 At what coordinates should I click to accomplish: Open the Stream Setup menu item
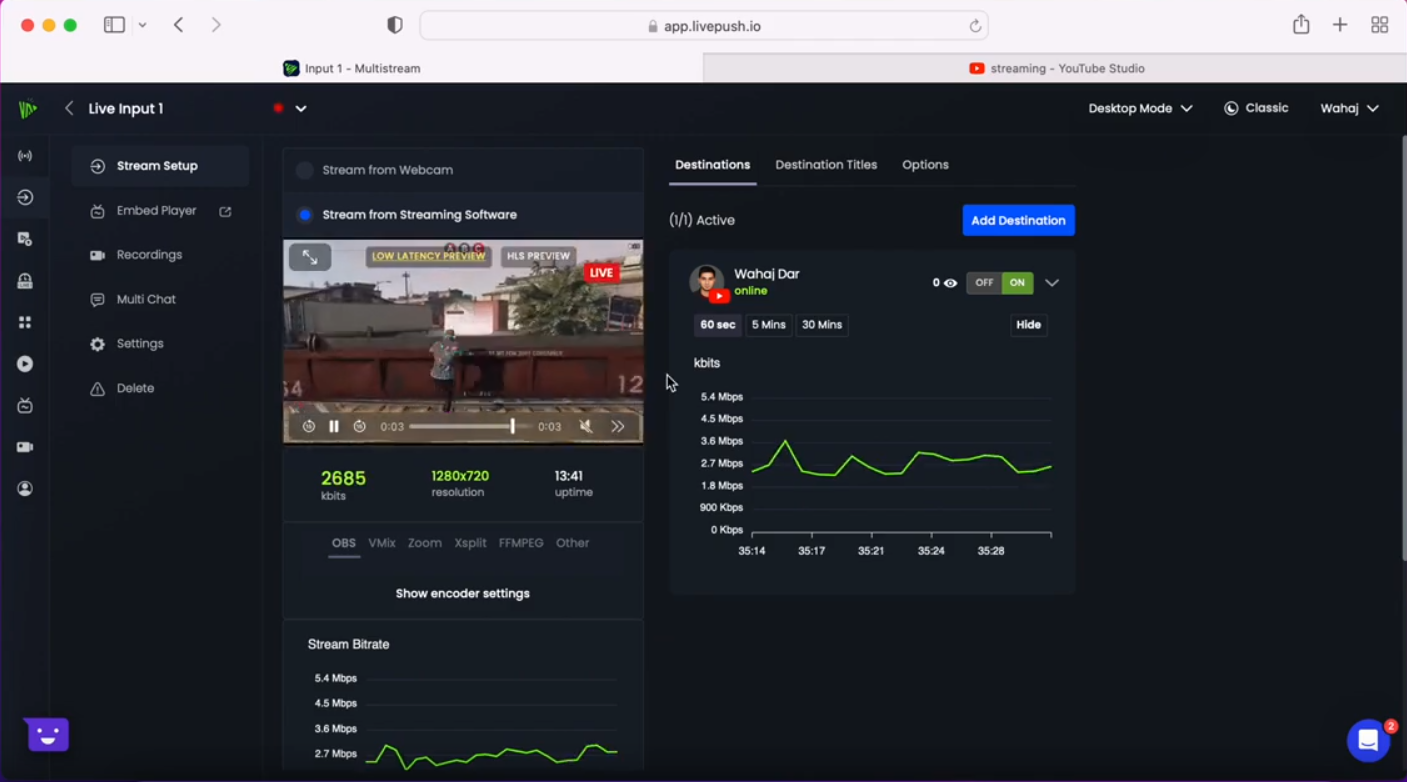pyautogui.click(x=160, y=166)
